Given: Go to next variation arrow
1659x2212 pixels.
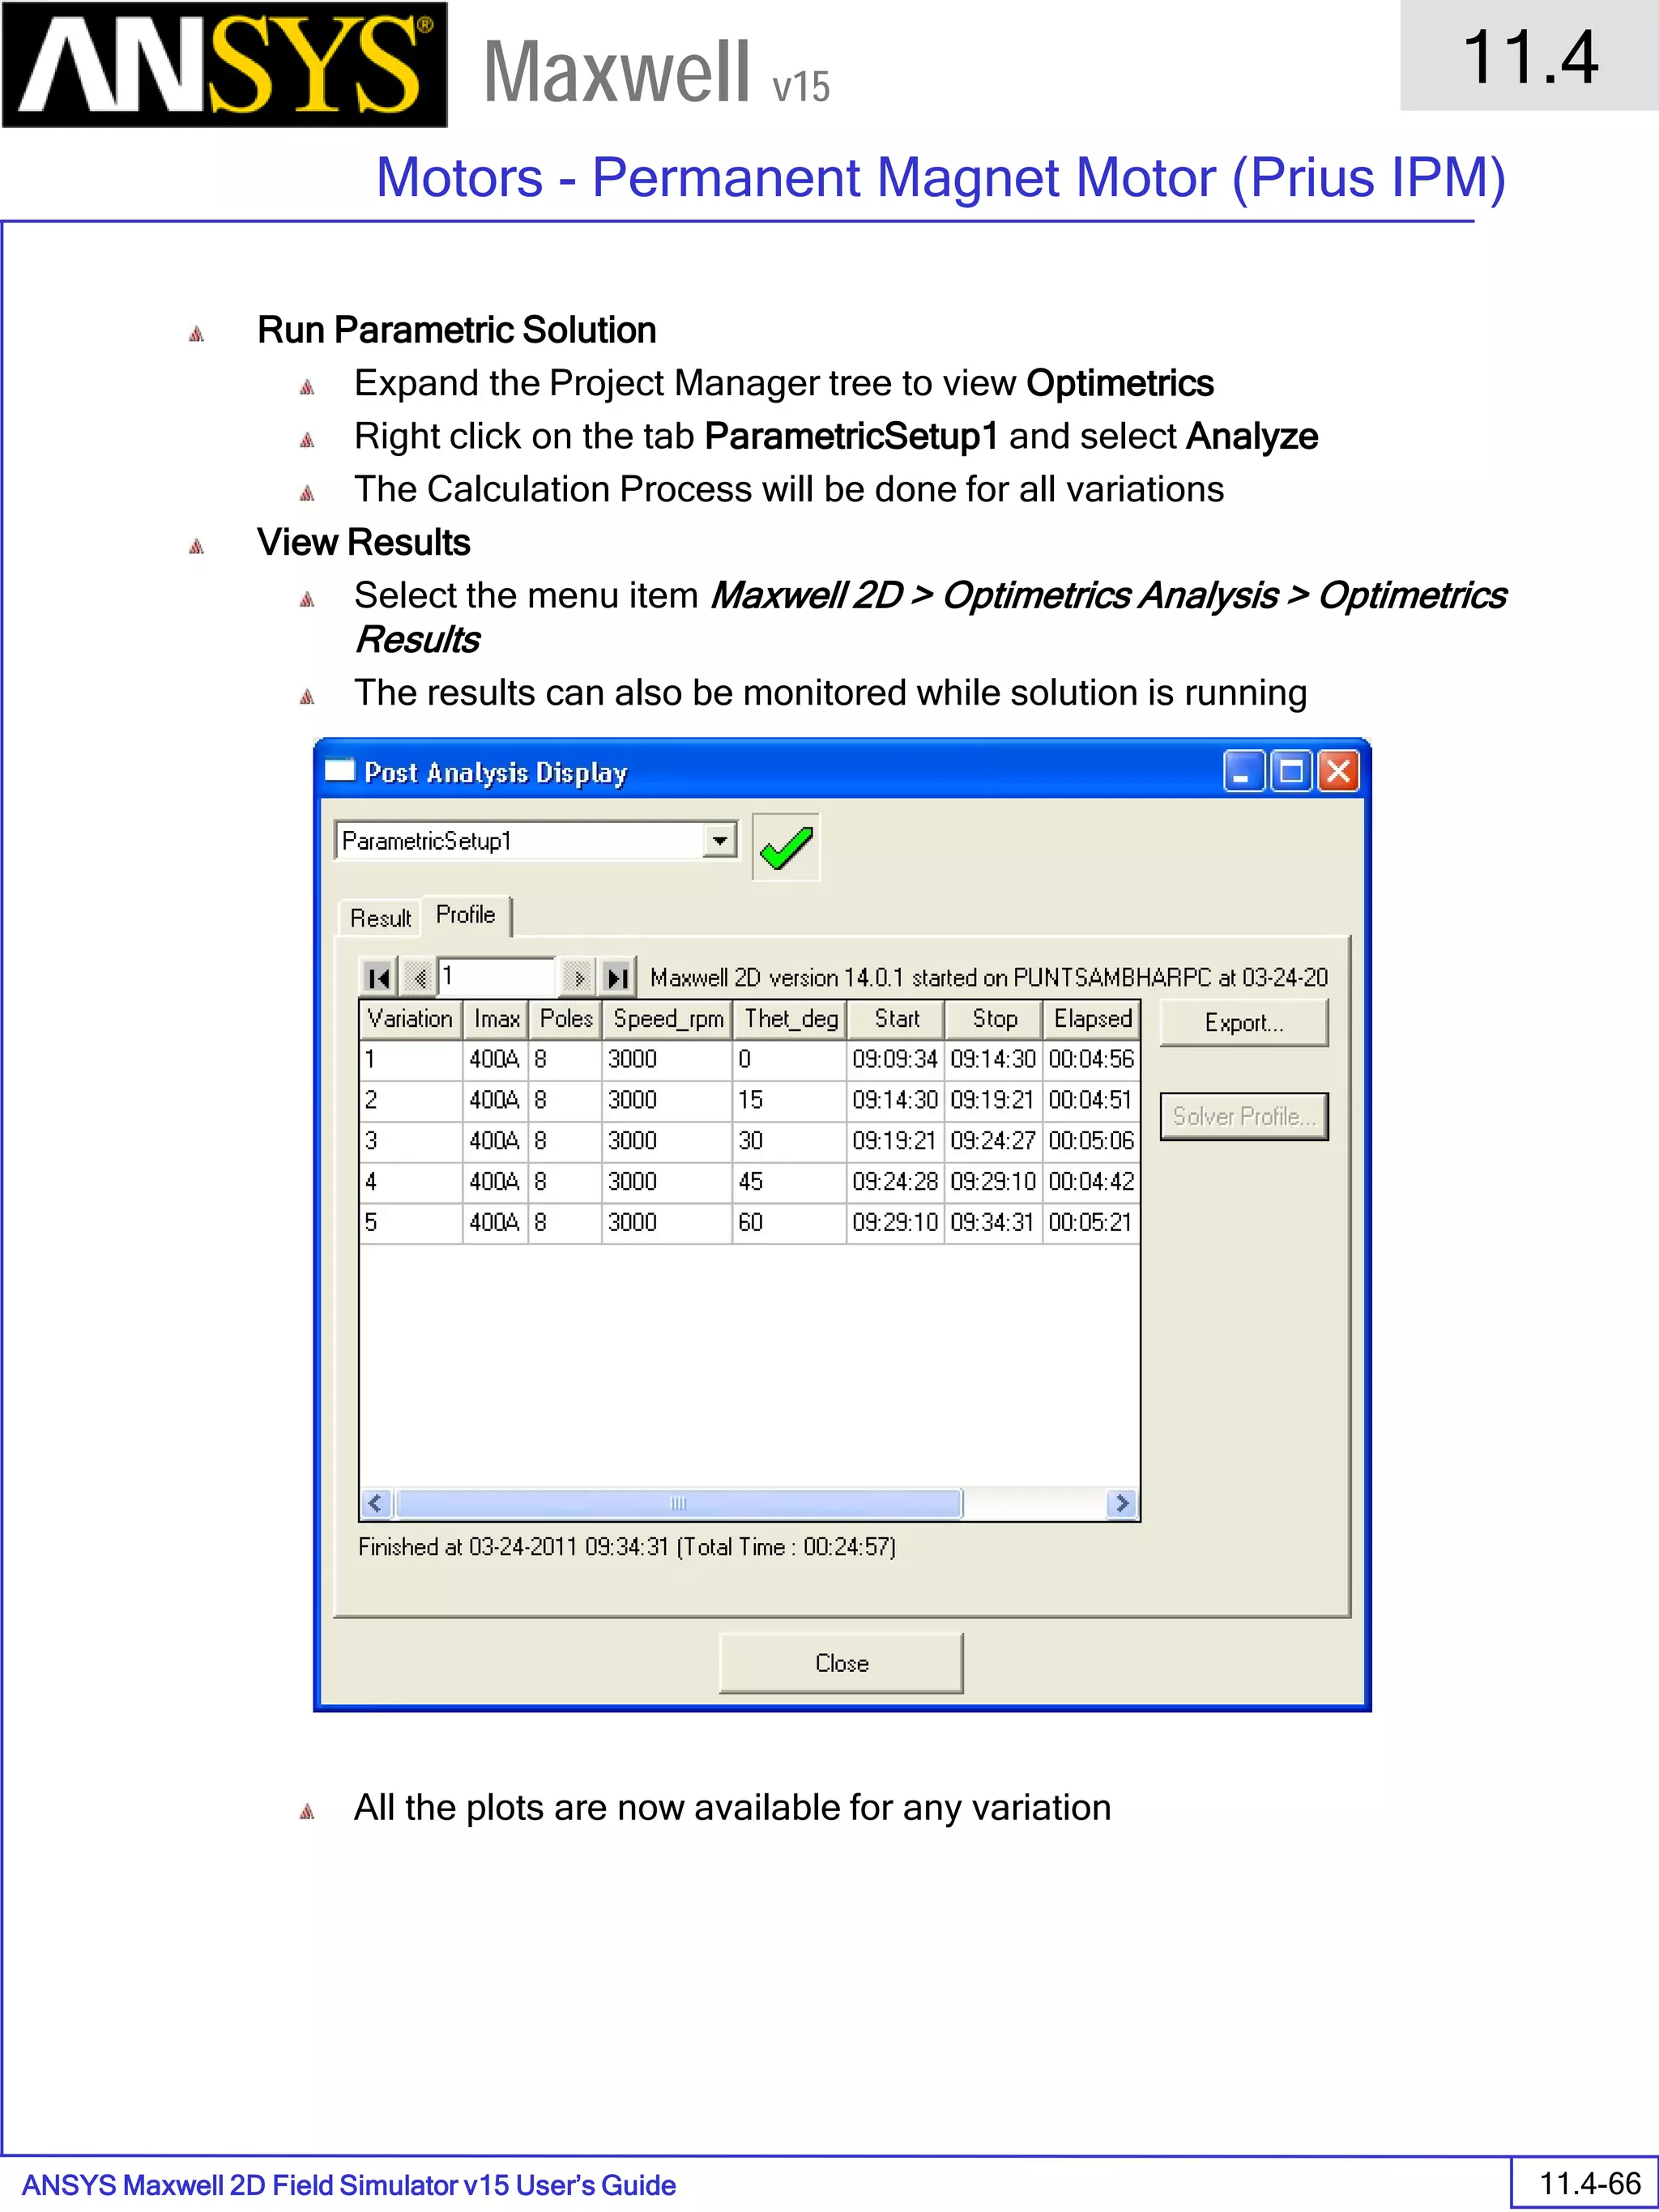Looking at the screenshot, I should pyautogui.click(x=577, y=977).
